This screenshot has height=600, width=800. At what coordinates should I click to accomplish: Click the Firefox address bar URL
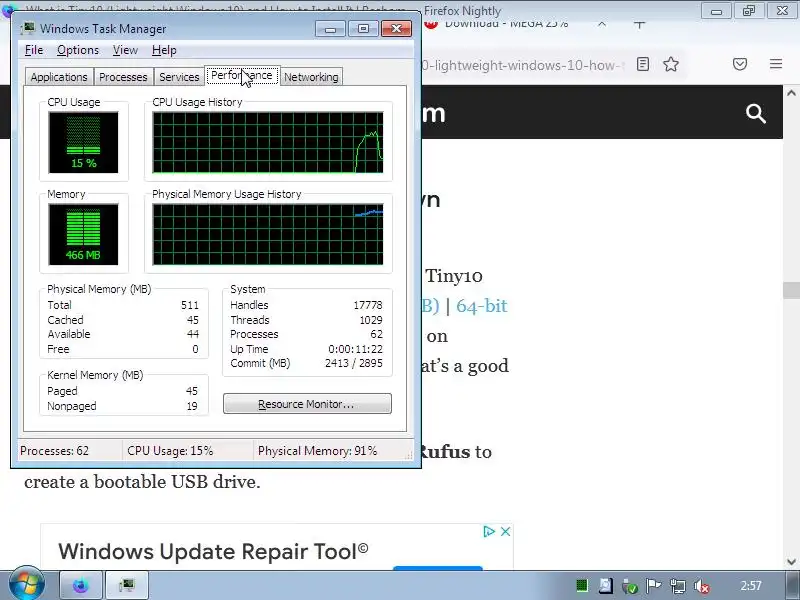523,65
